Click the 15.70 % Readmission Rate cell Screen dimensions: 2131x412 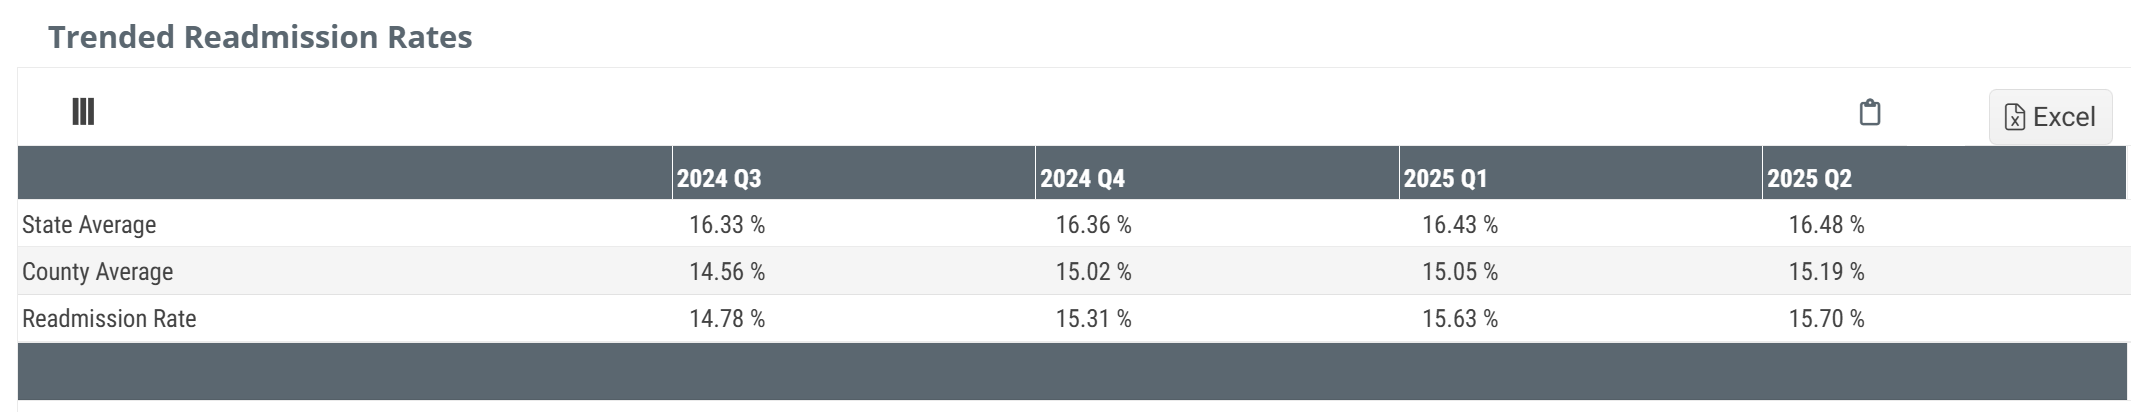point(1826,319)
